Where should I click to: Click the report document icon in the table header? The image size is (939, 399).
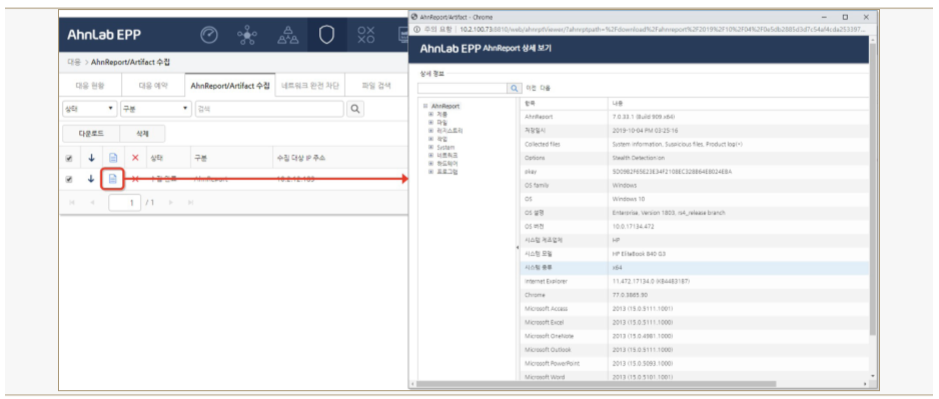[113, 158]
